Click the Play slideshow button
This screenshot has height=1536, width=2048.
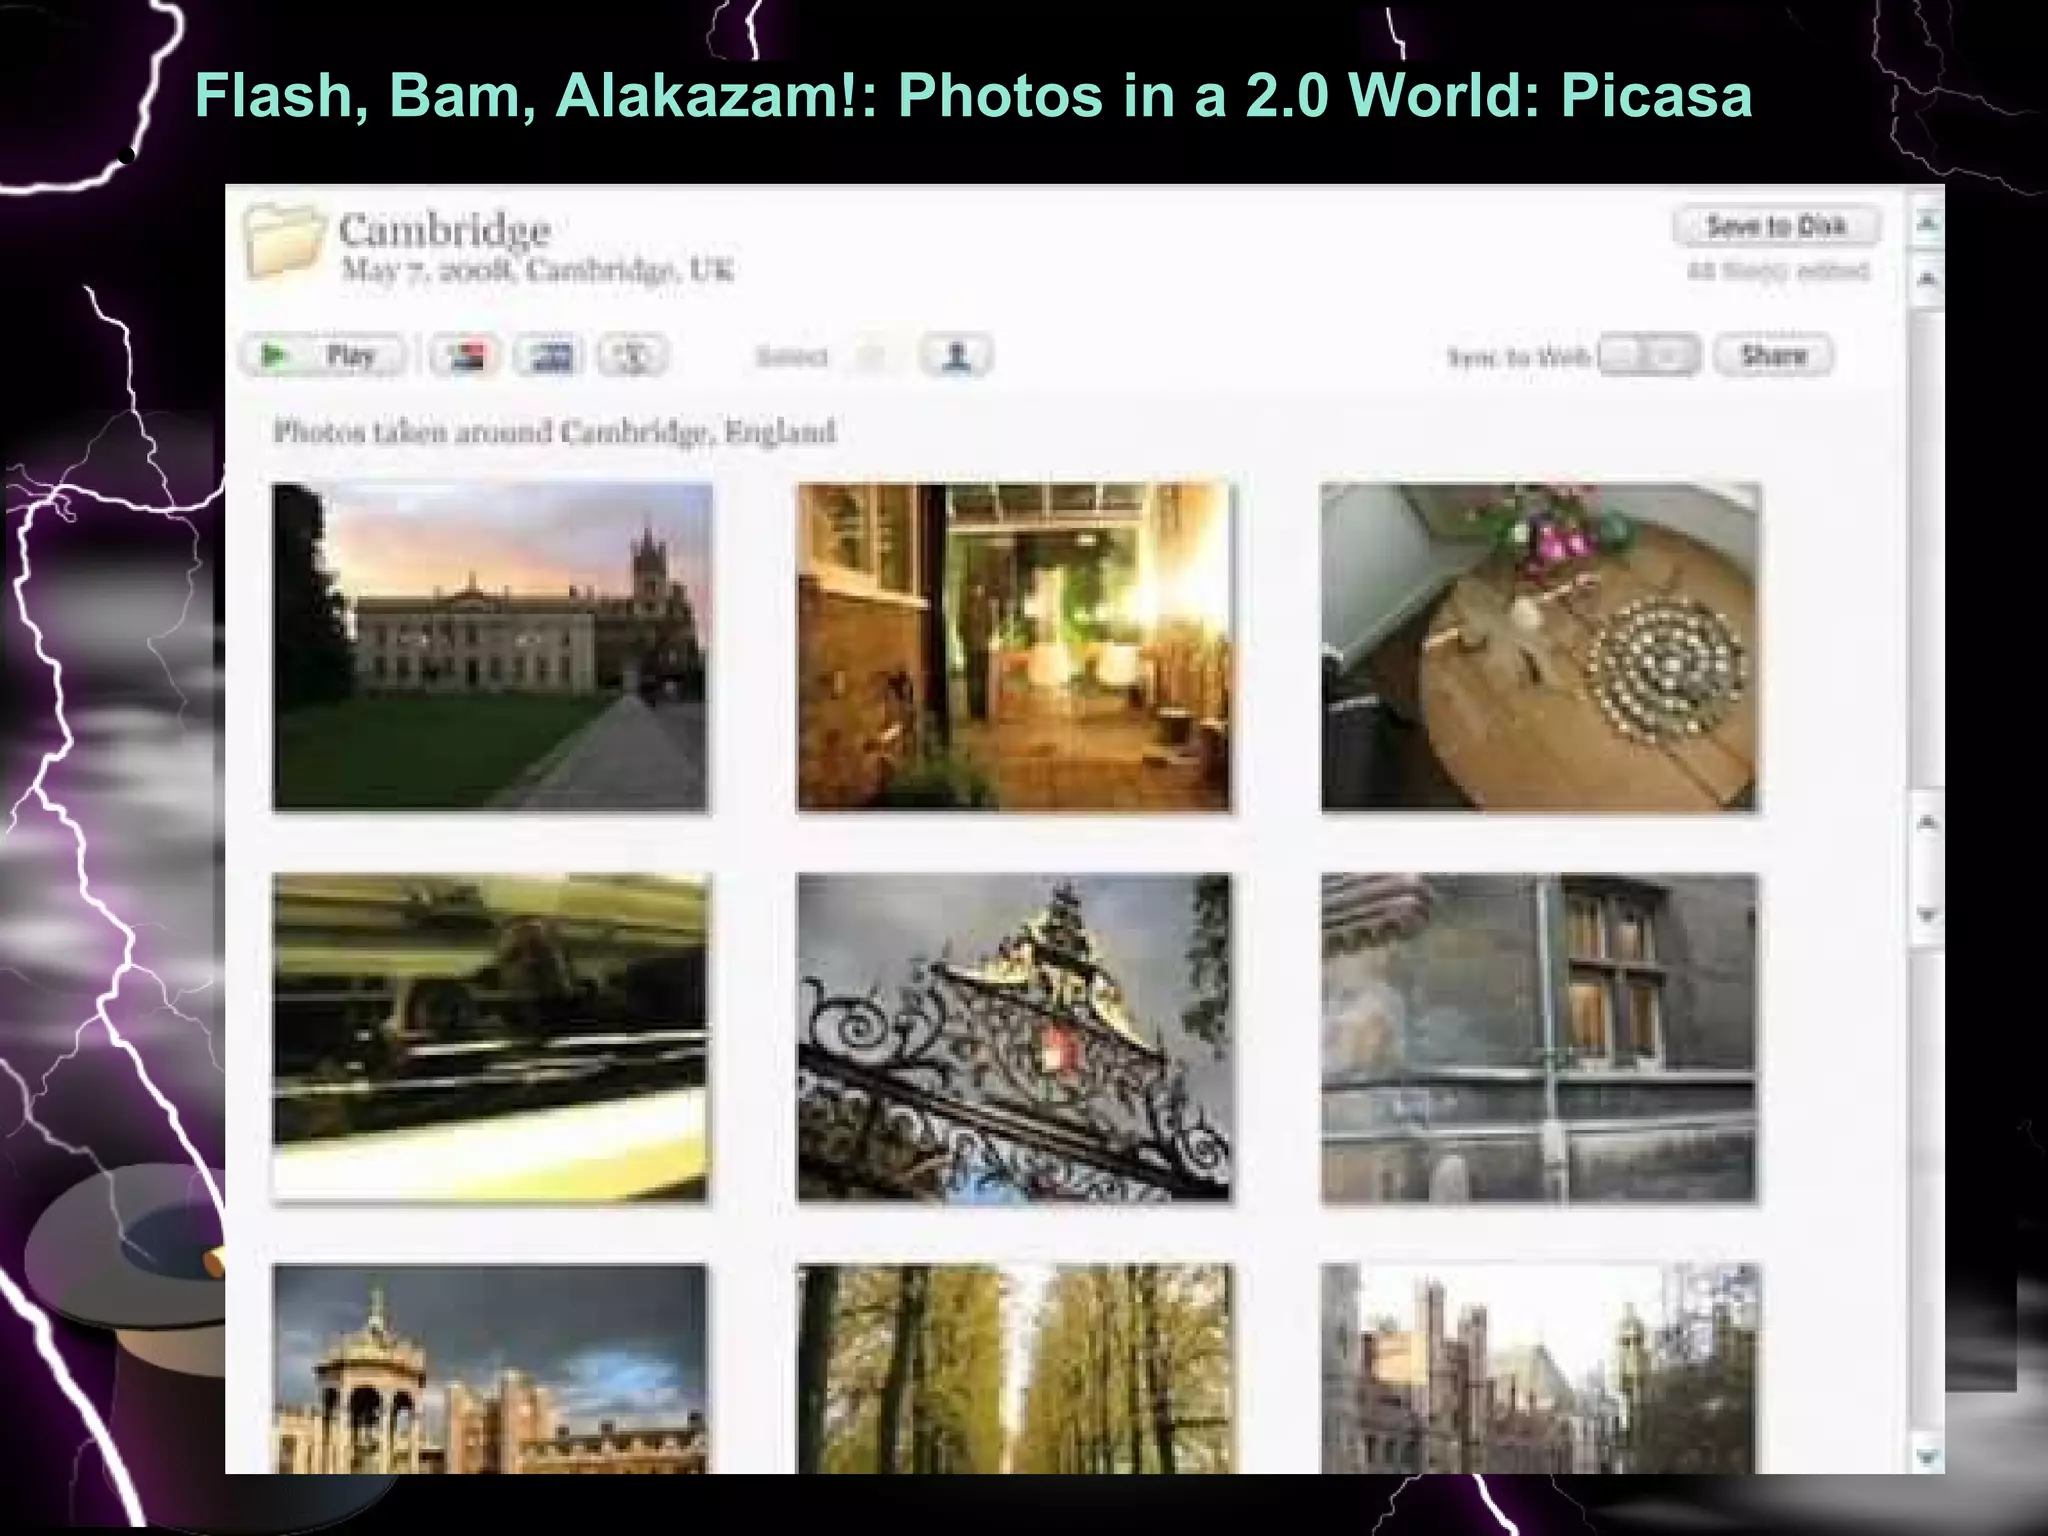coord(322,355)
